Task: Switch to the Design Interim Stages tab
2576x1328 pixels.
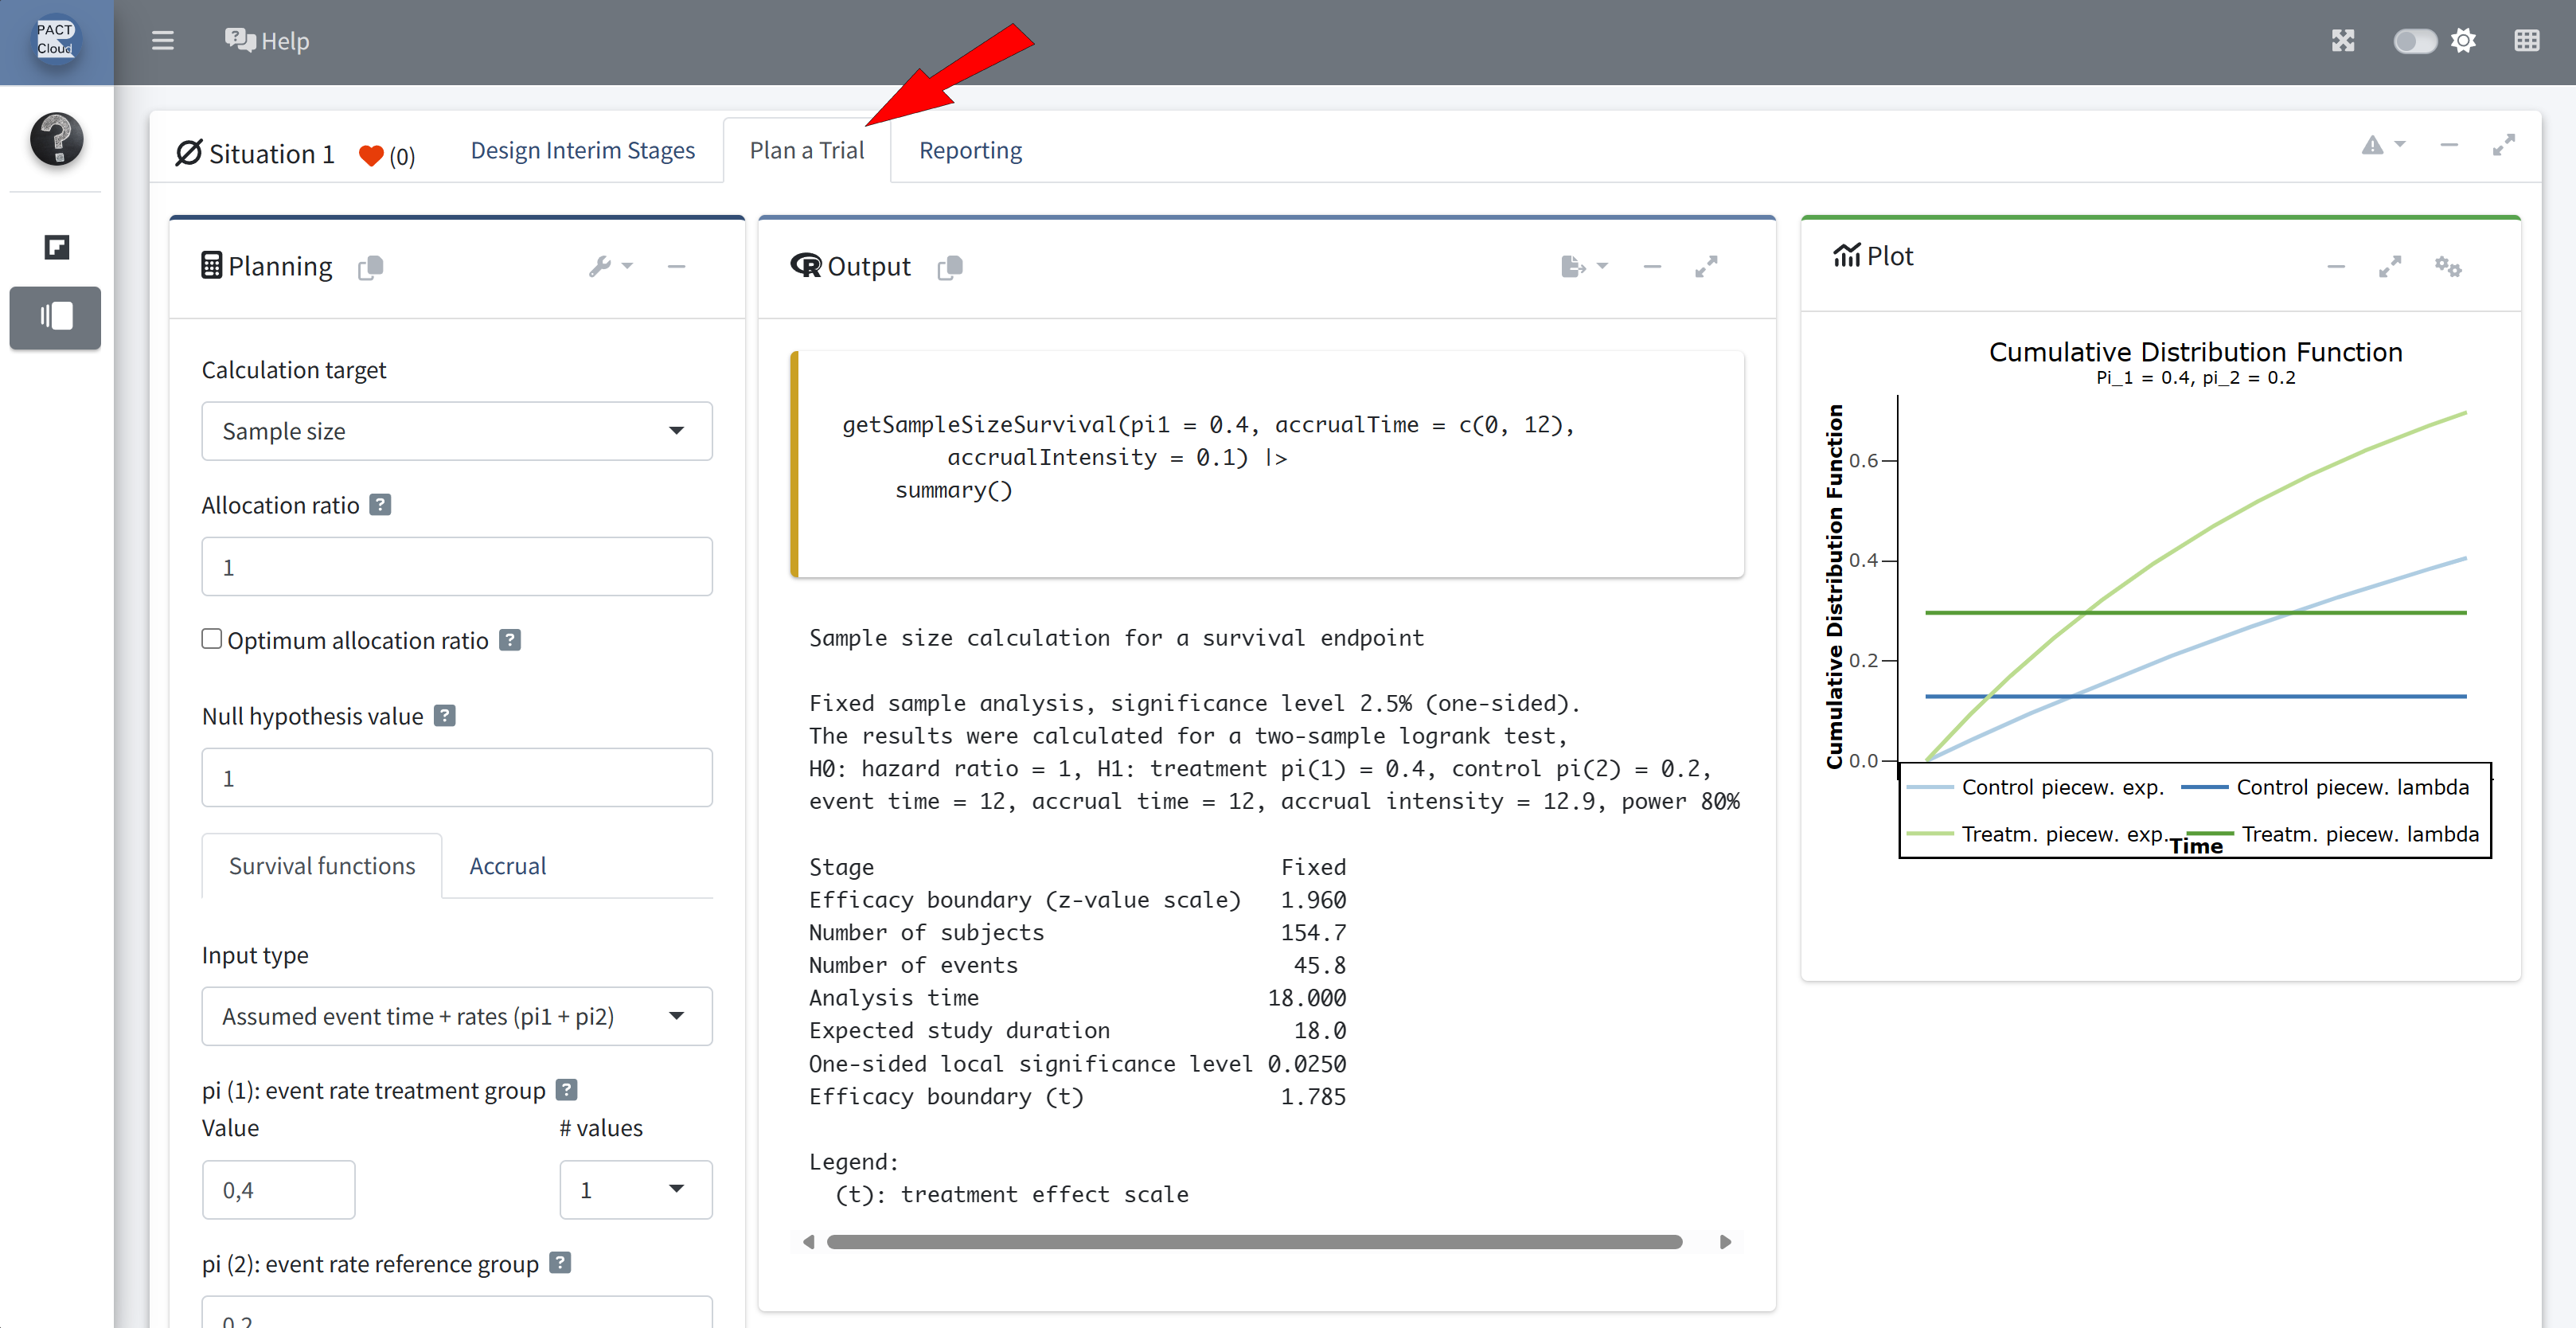Action: click(582, 150)
